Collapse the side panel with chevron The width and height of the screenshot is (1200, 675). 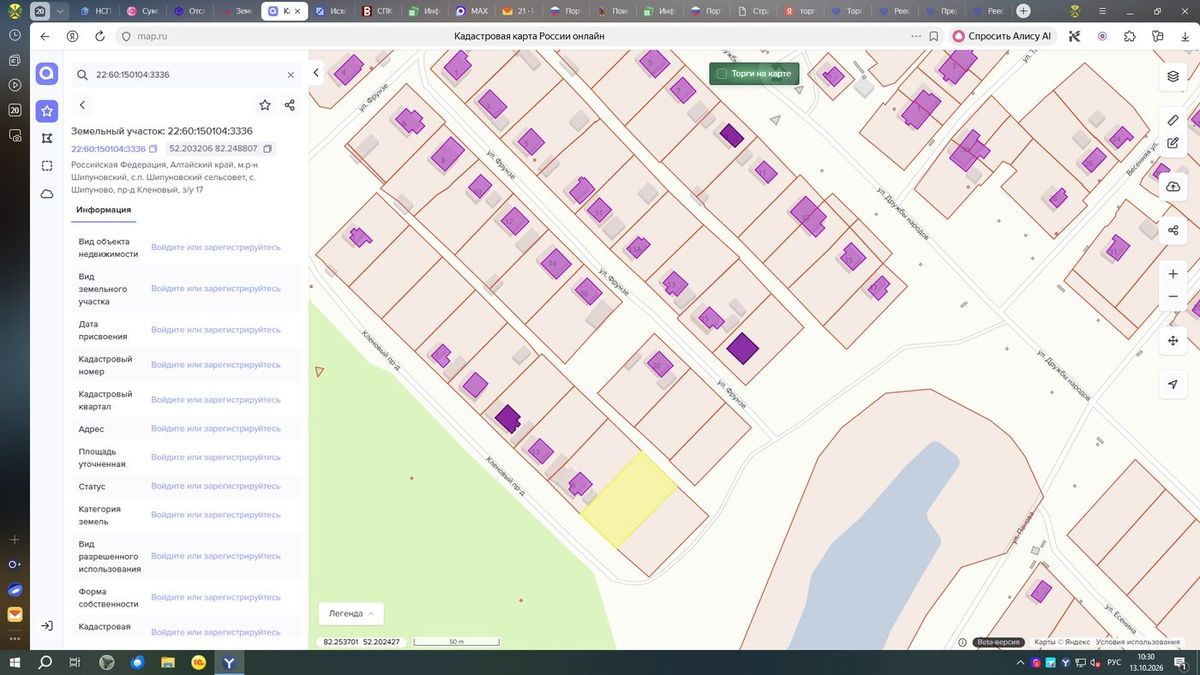click(315, 73)
